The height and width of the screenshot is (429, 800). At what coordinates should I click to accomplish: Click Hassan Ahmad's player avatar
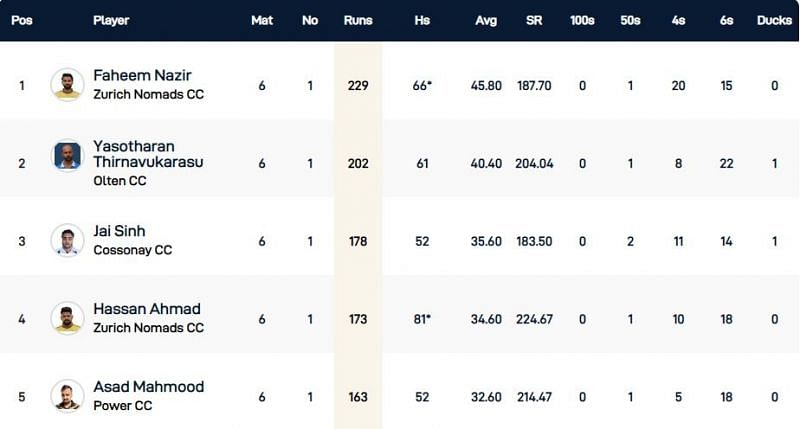click(67, 319)
